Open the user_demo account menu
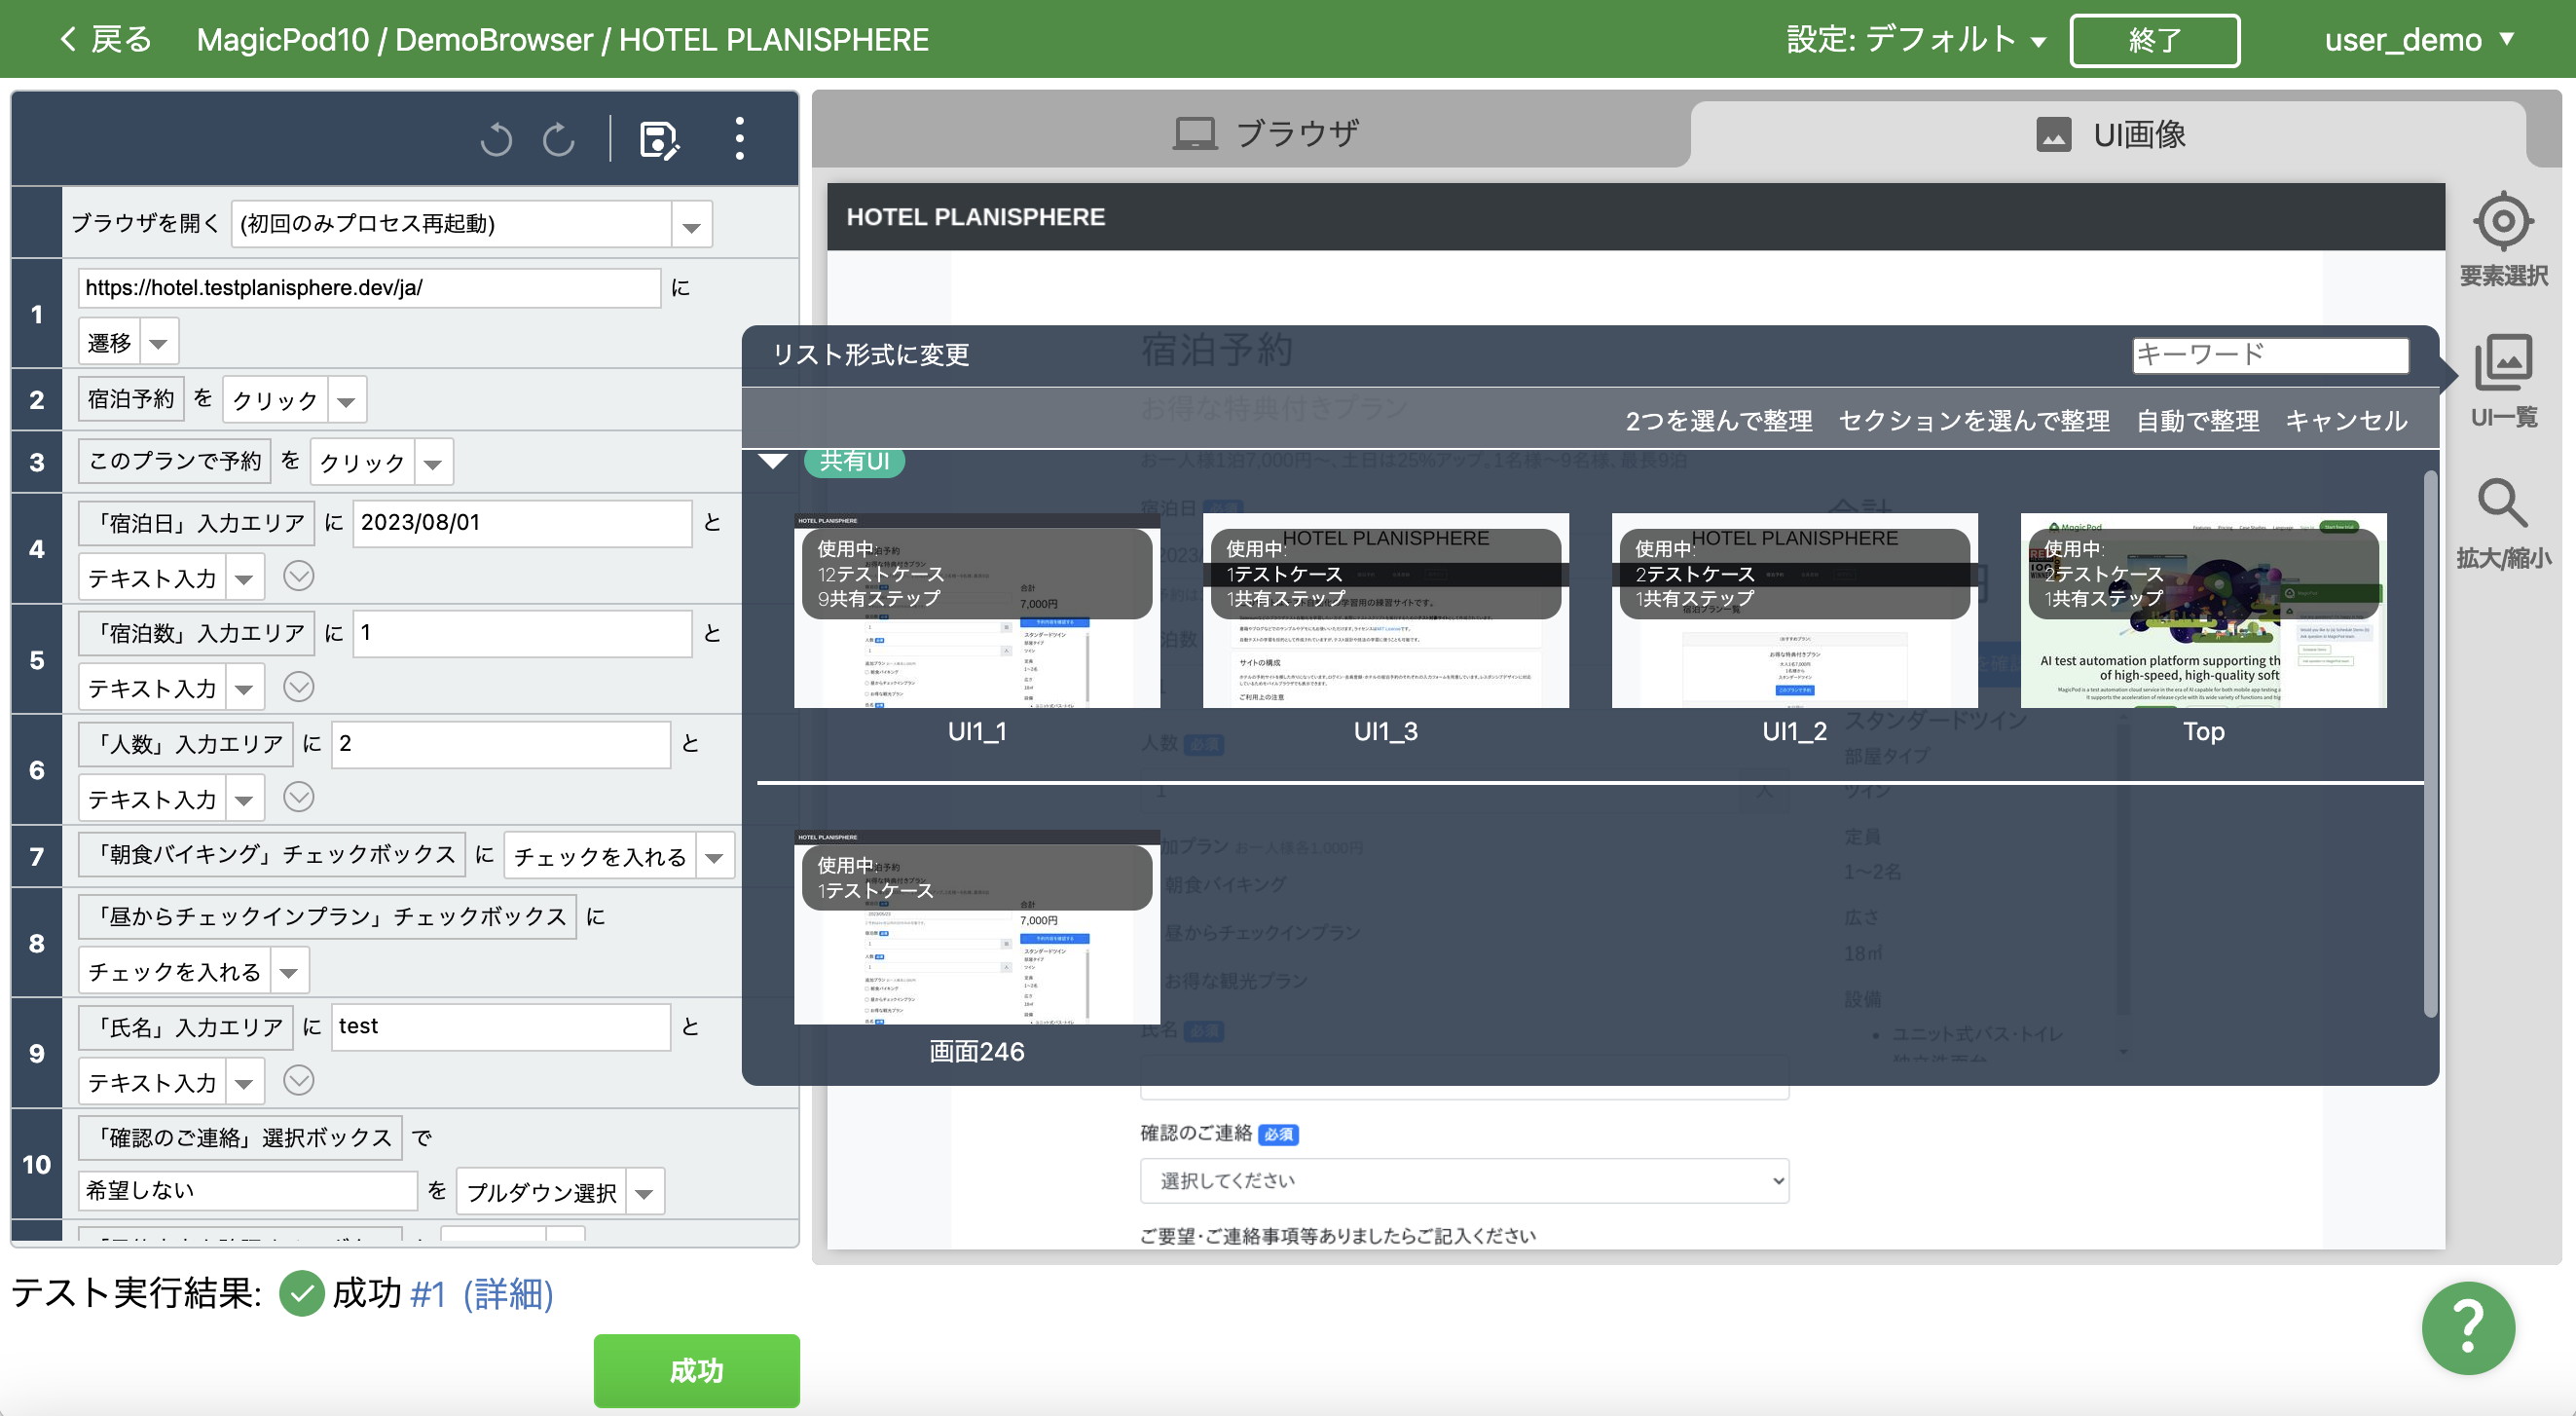 2419,40
